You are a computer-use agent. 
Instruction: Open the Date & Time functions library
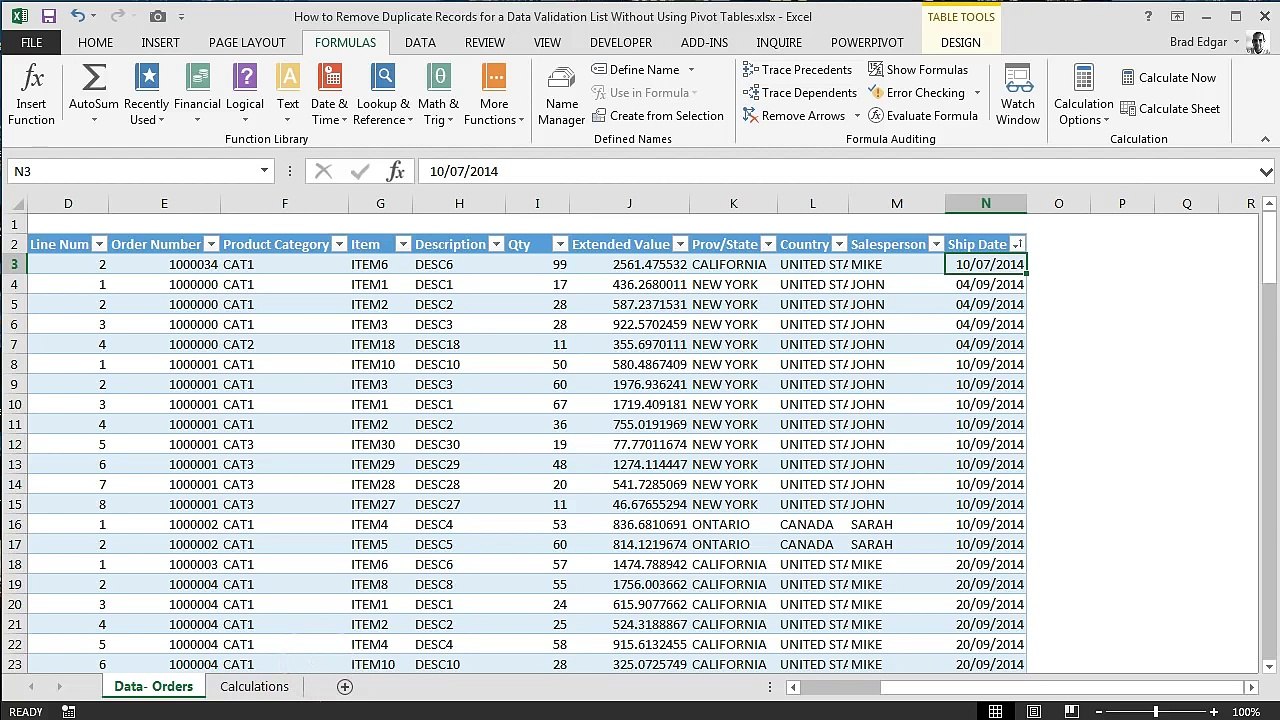[329, 95]
